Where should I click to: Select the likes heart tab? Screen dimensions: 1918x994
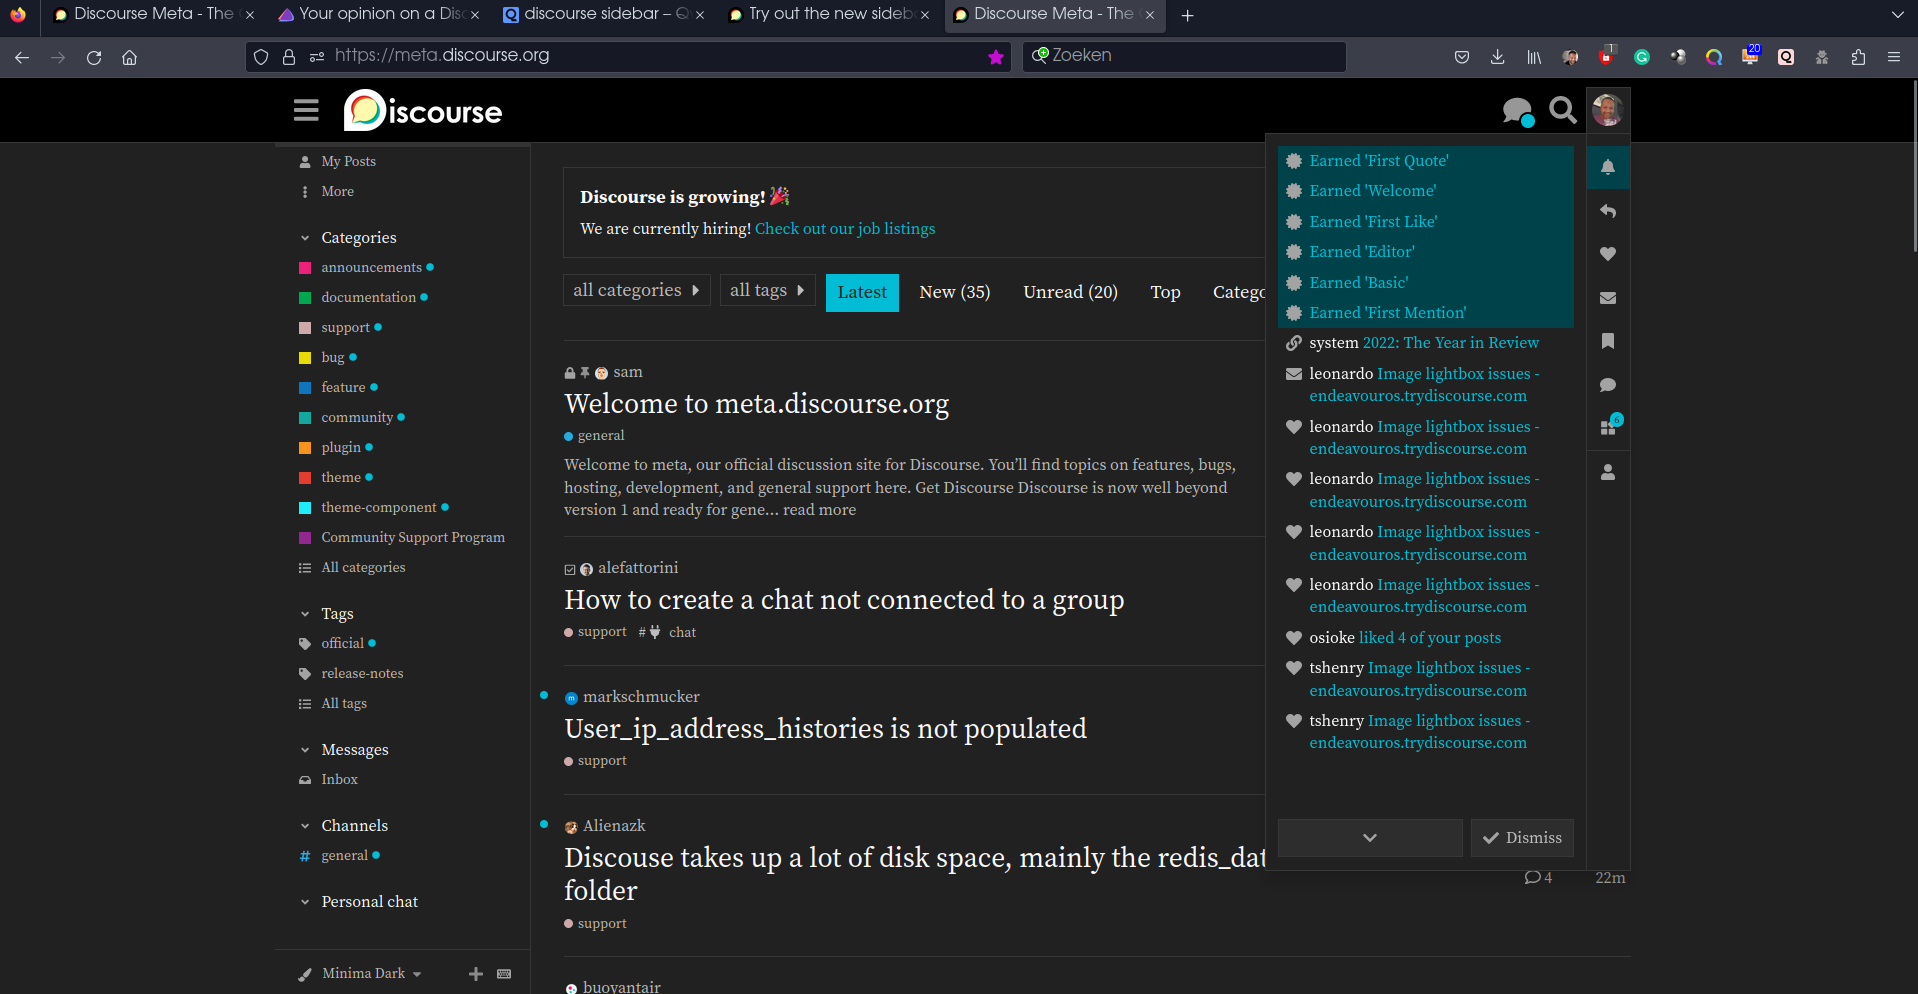pyautogui.click(x=1608, y=254)
